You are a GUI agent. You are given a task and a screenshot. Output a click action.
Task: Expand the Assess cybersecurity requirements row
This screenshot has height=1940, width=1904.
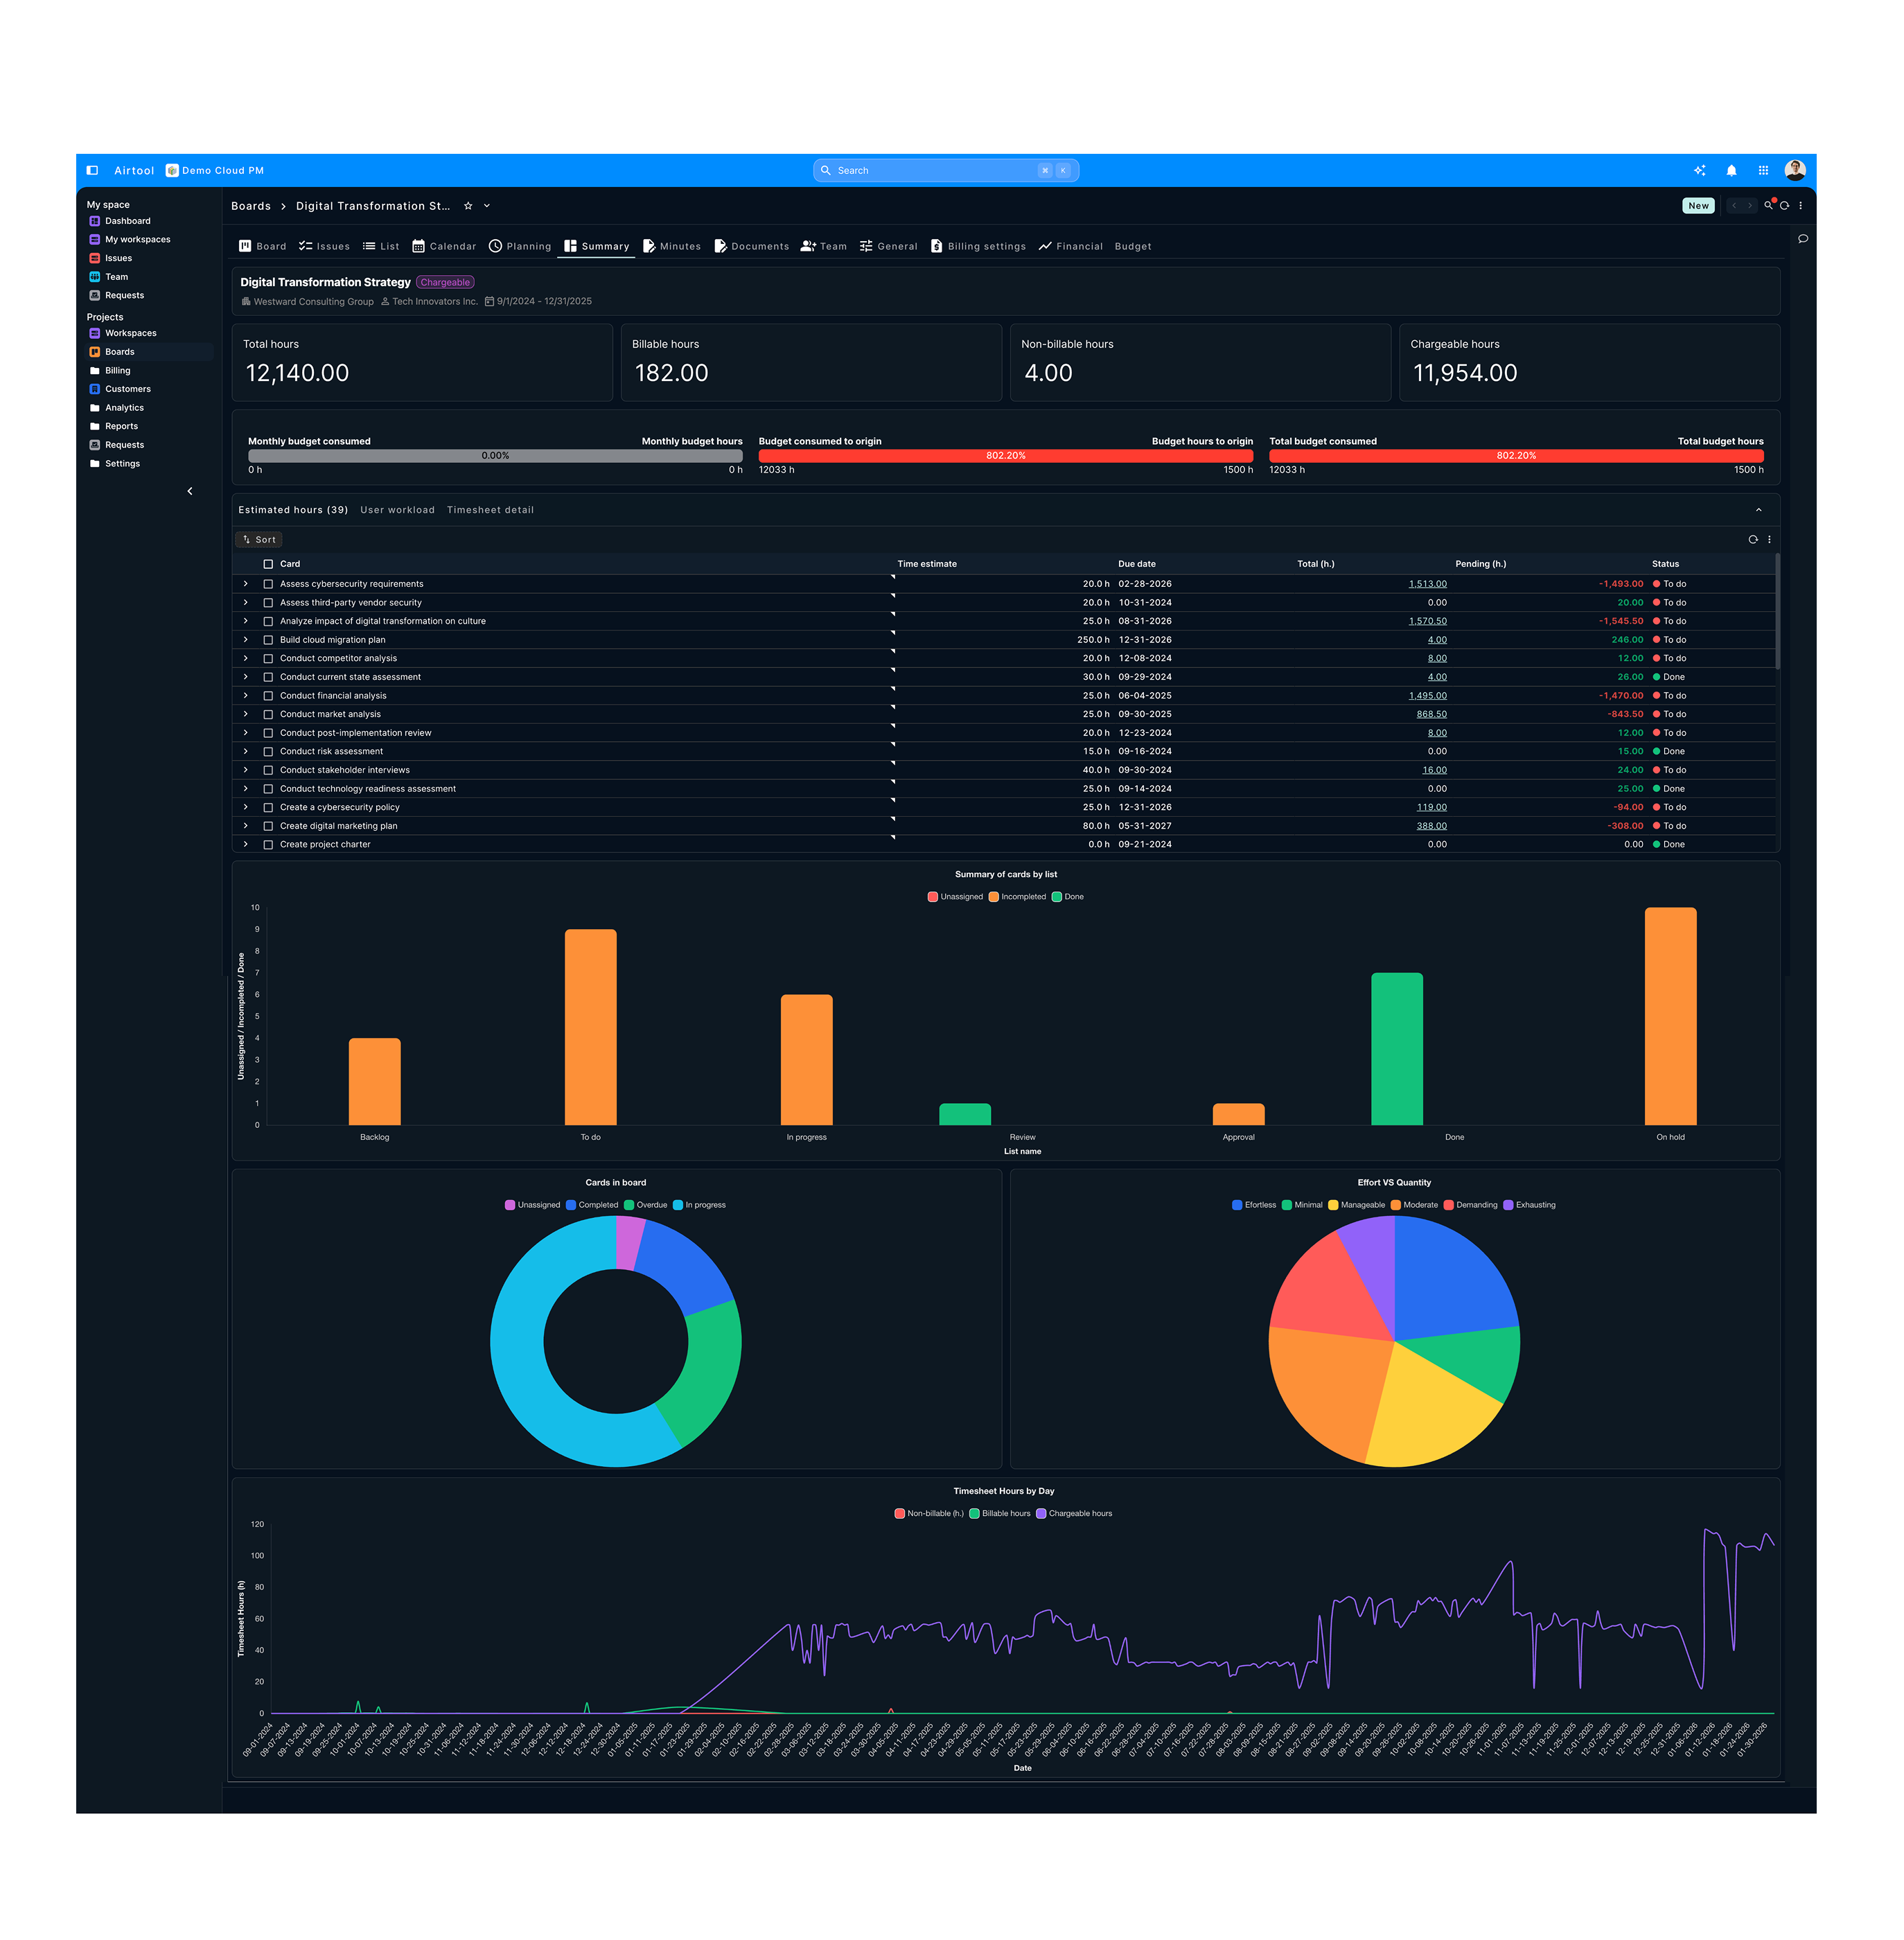point(246,584)
